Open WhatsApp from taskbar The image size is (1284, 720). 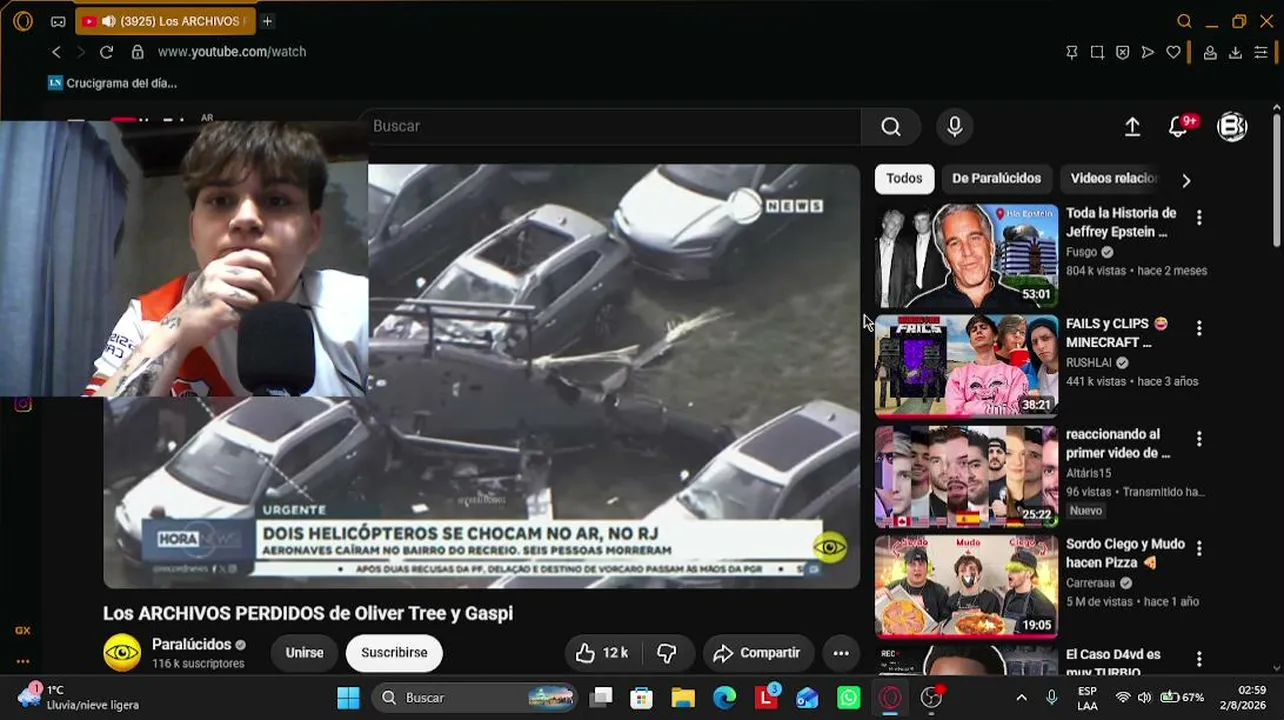[x=848, y=697]
